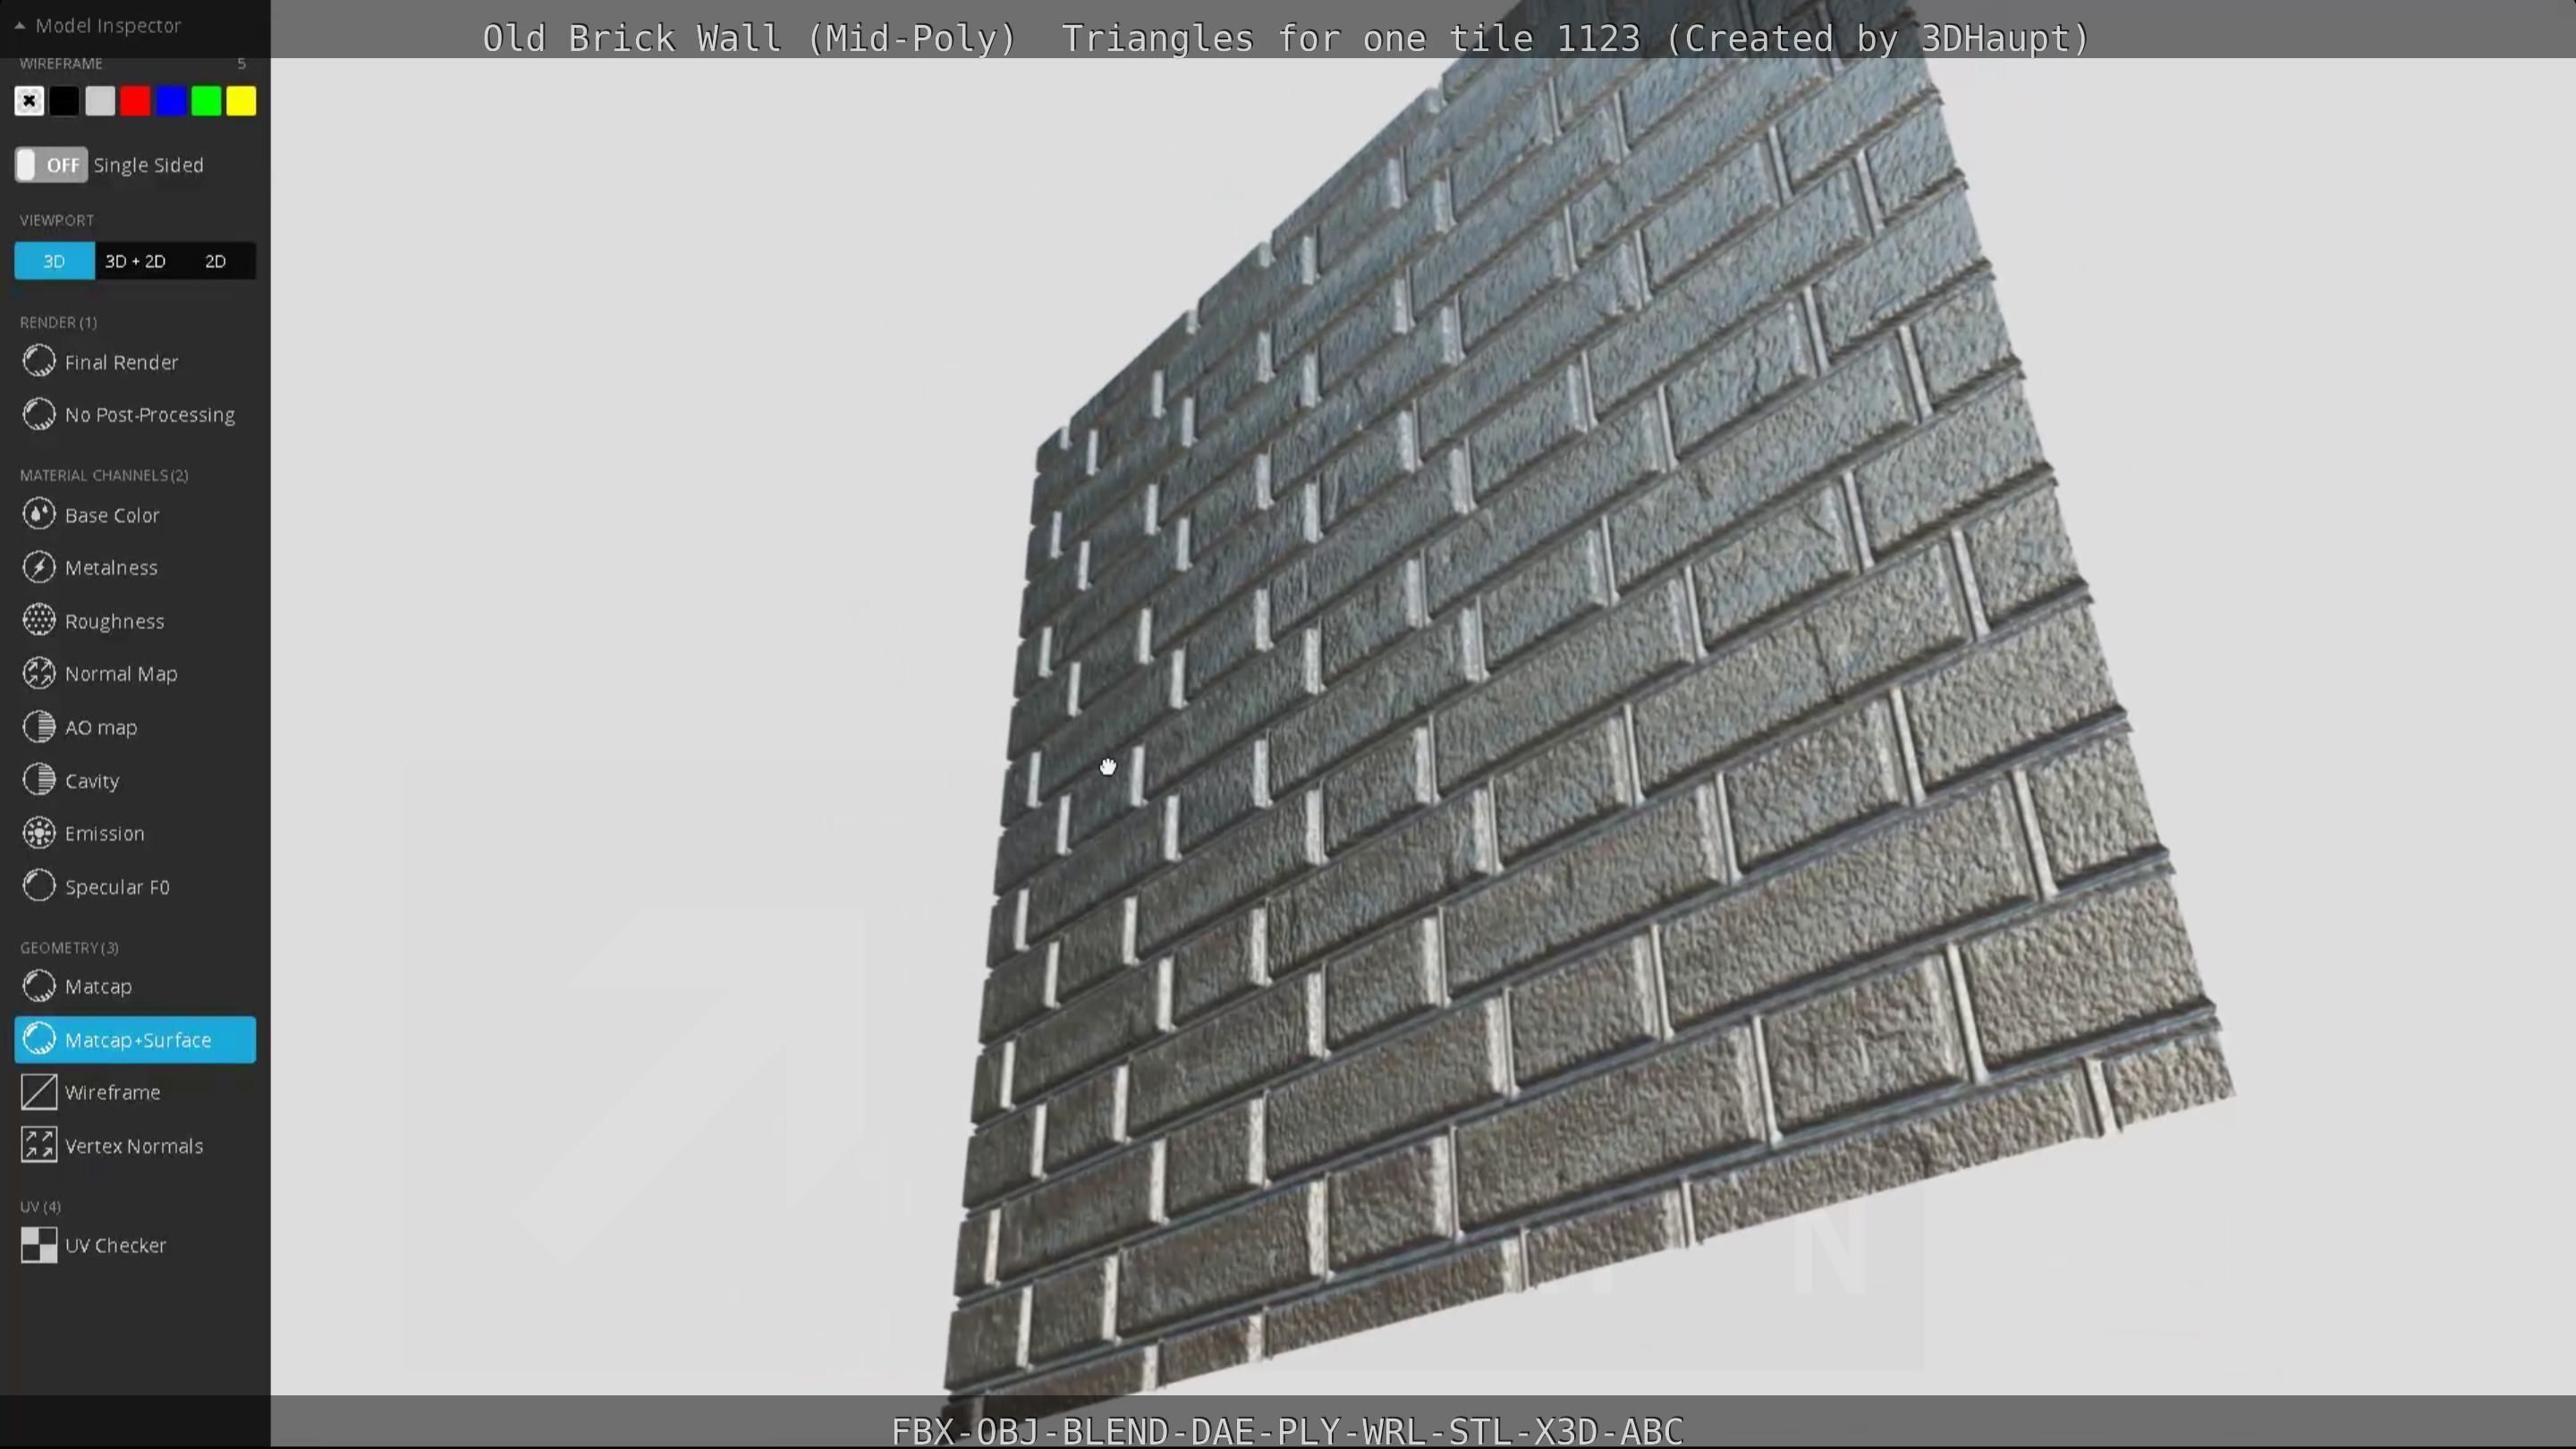
Task: Switch viewport to 3D + 2D tab
Action: [135, 261]
